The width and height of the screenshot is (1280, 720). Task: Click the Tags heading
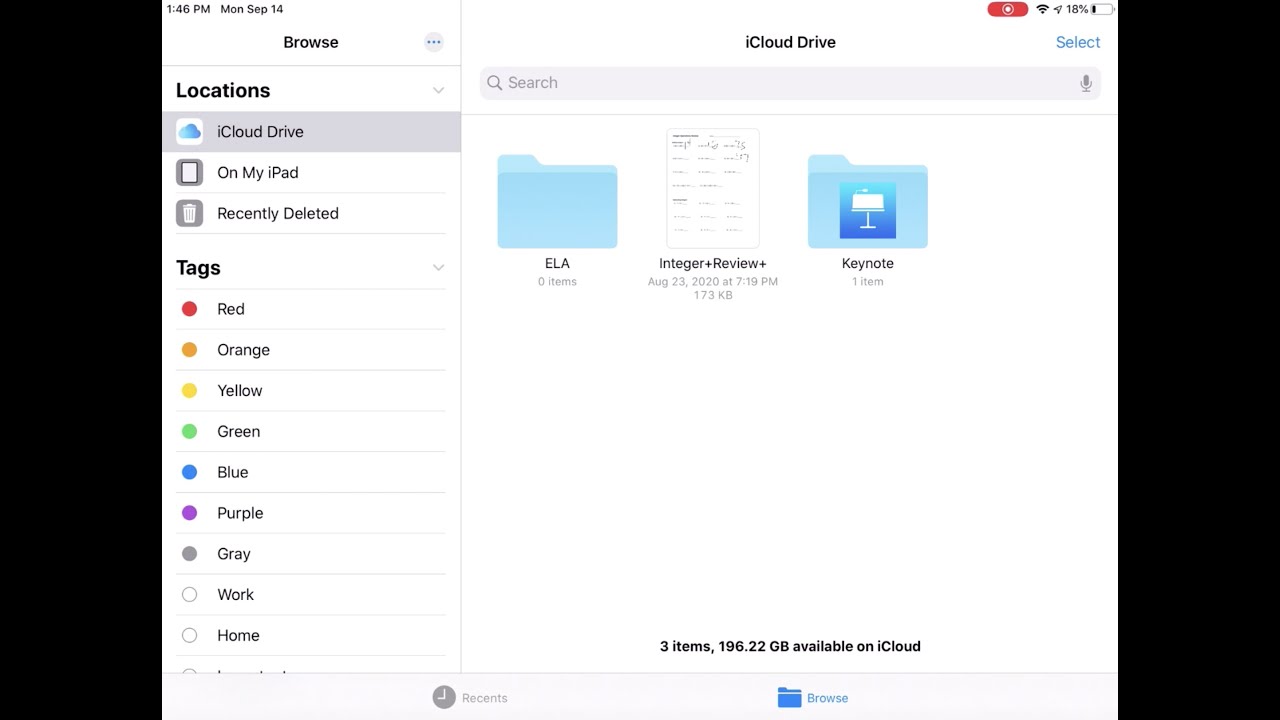(x=198, y=268)
